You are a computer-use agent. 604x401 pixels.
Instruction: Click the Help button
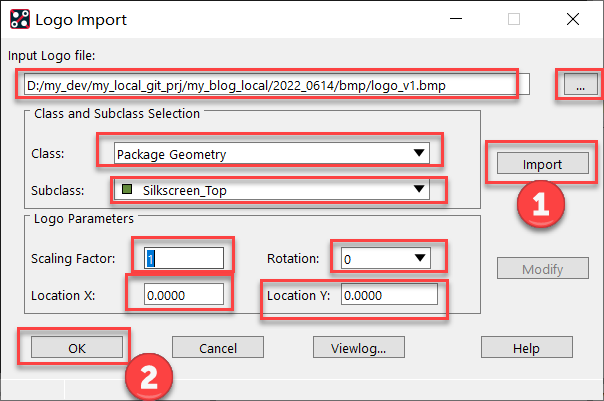525,347
